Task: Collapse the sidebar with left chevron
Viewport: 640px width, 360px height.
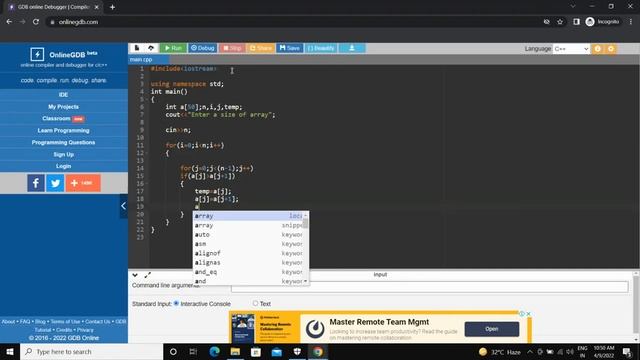Action: pyautogui.click(x=123, y=206)
